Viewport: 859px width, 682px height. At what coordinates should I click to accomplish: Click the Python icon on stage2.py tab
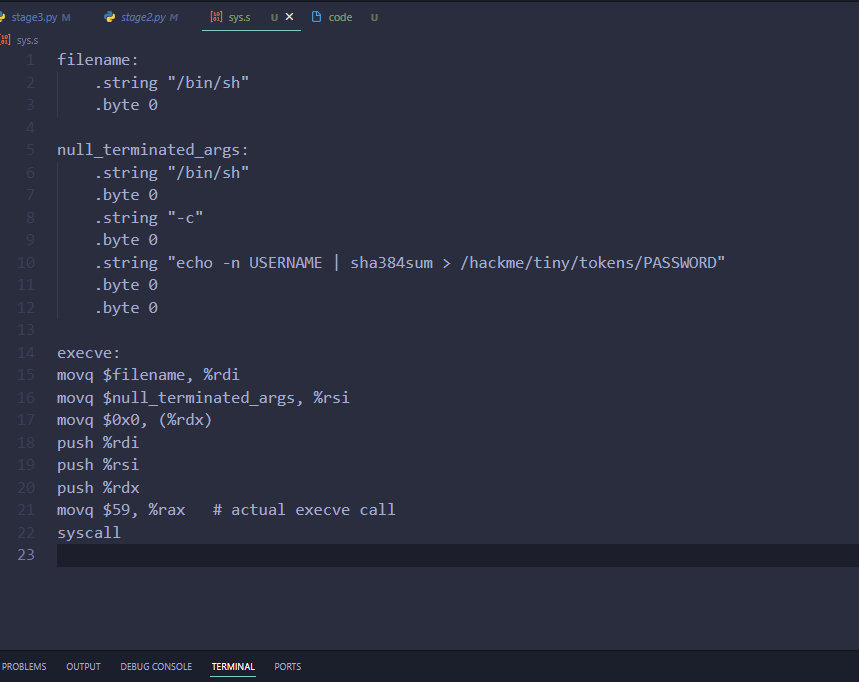[x=109, y=17]
